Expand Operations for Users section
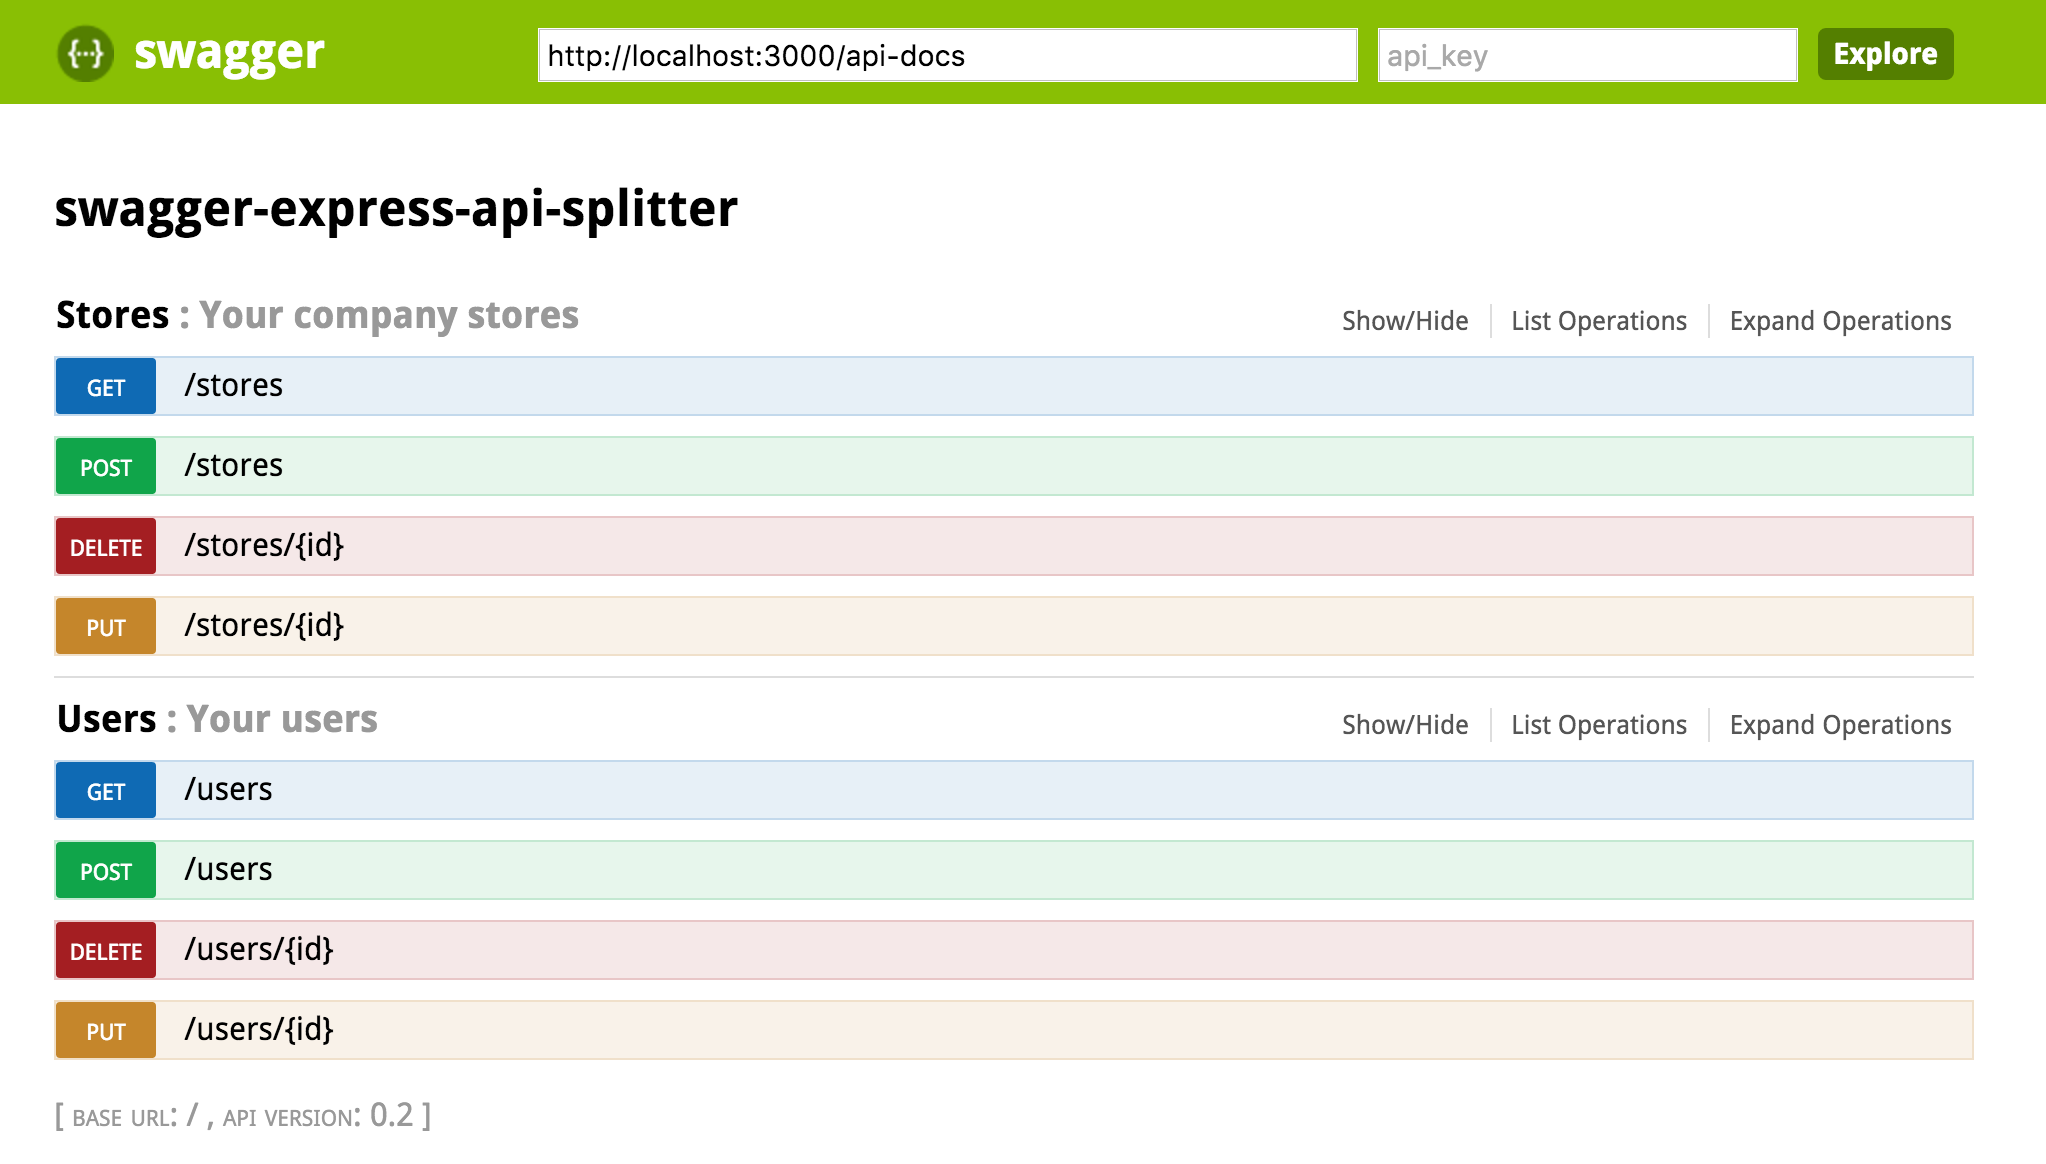The width and height of the screenshot is (2046, 1164). click(1842, 725)
